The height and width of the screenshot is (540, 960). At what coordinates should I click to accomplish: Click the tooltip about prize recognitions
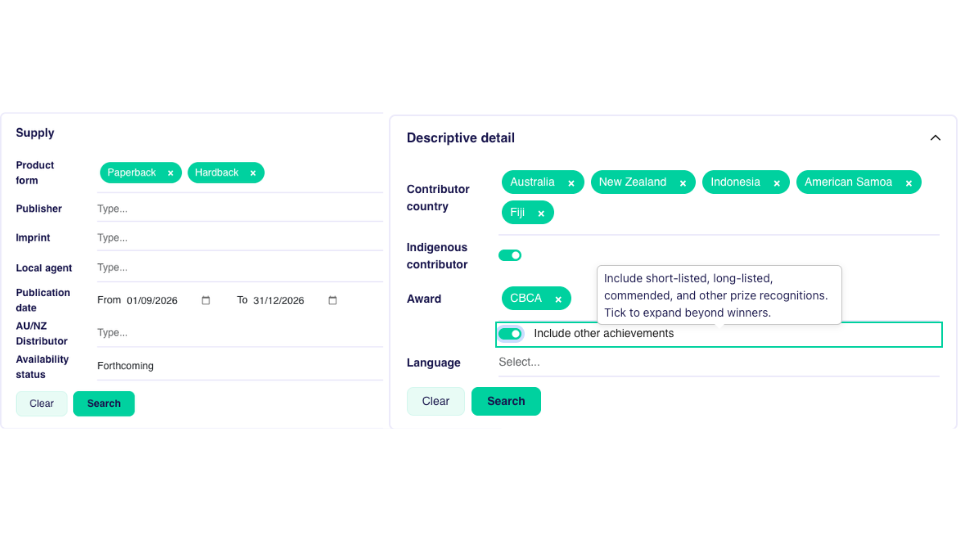(719, 295)
